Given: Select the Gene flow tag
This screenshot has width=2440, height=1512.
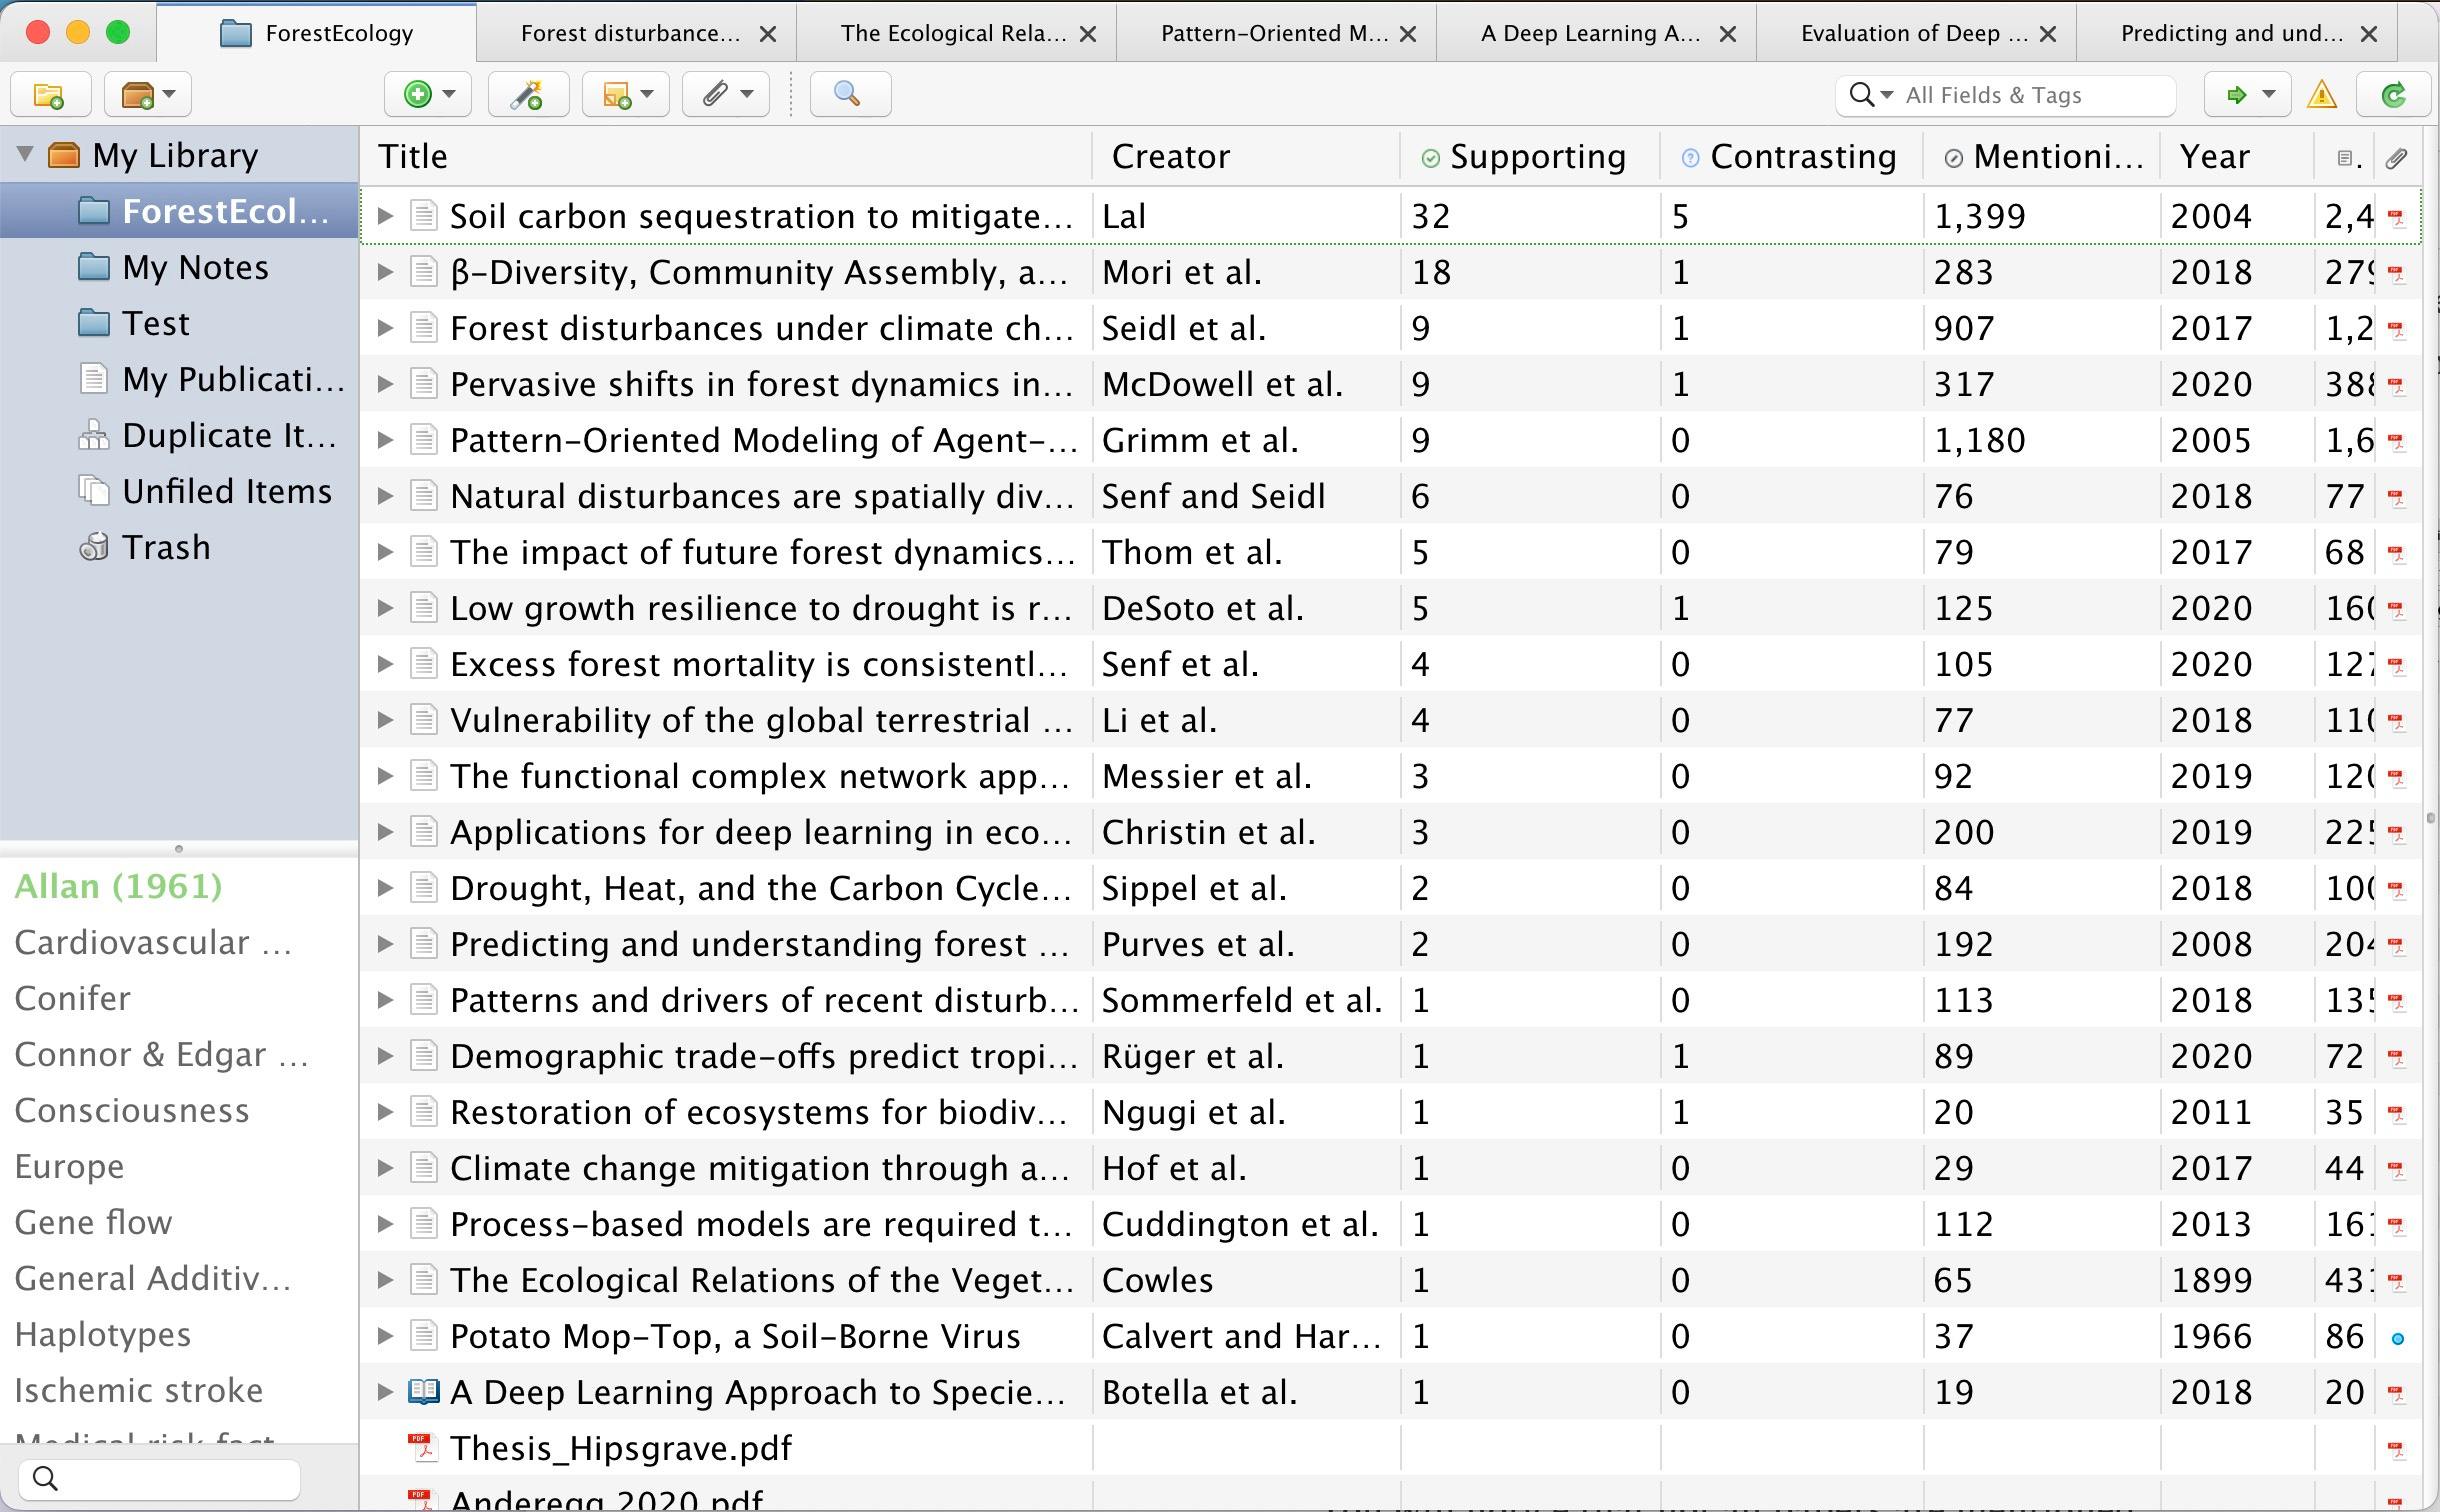Looking at the screenshot, I should tap(93, 1222).
